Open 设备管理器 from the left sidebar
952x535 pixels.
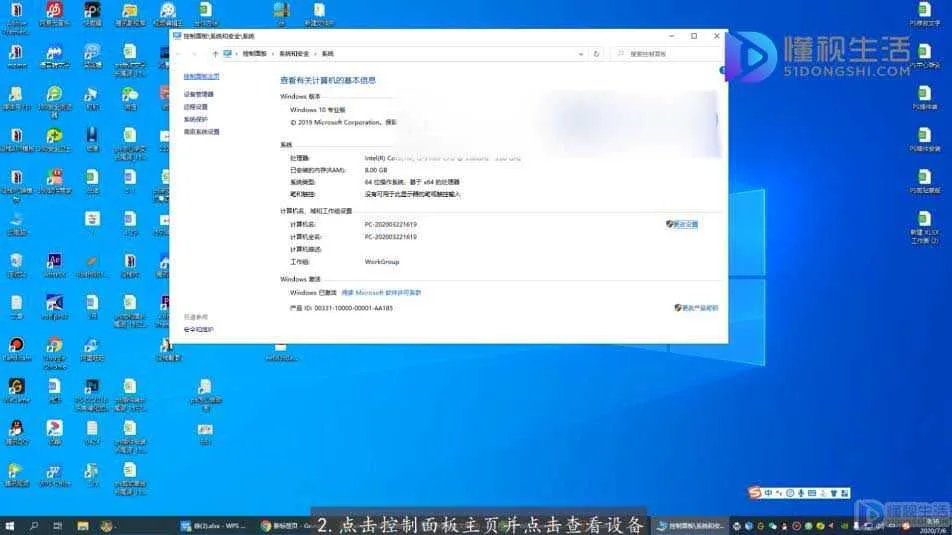pos(199,94)
